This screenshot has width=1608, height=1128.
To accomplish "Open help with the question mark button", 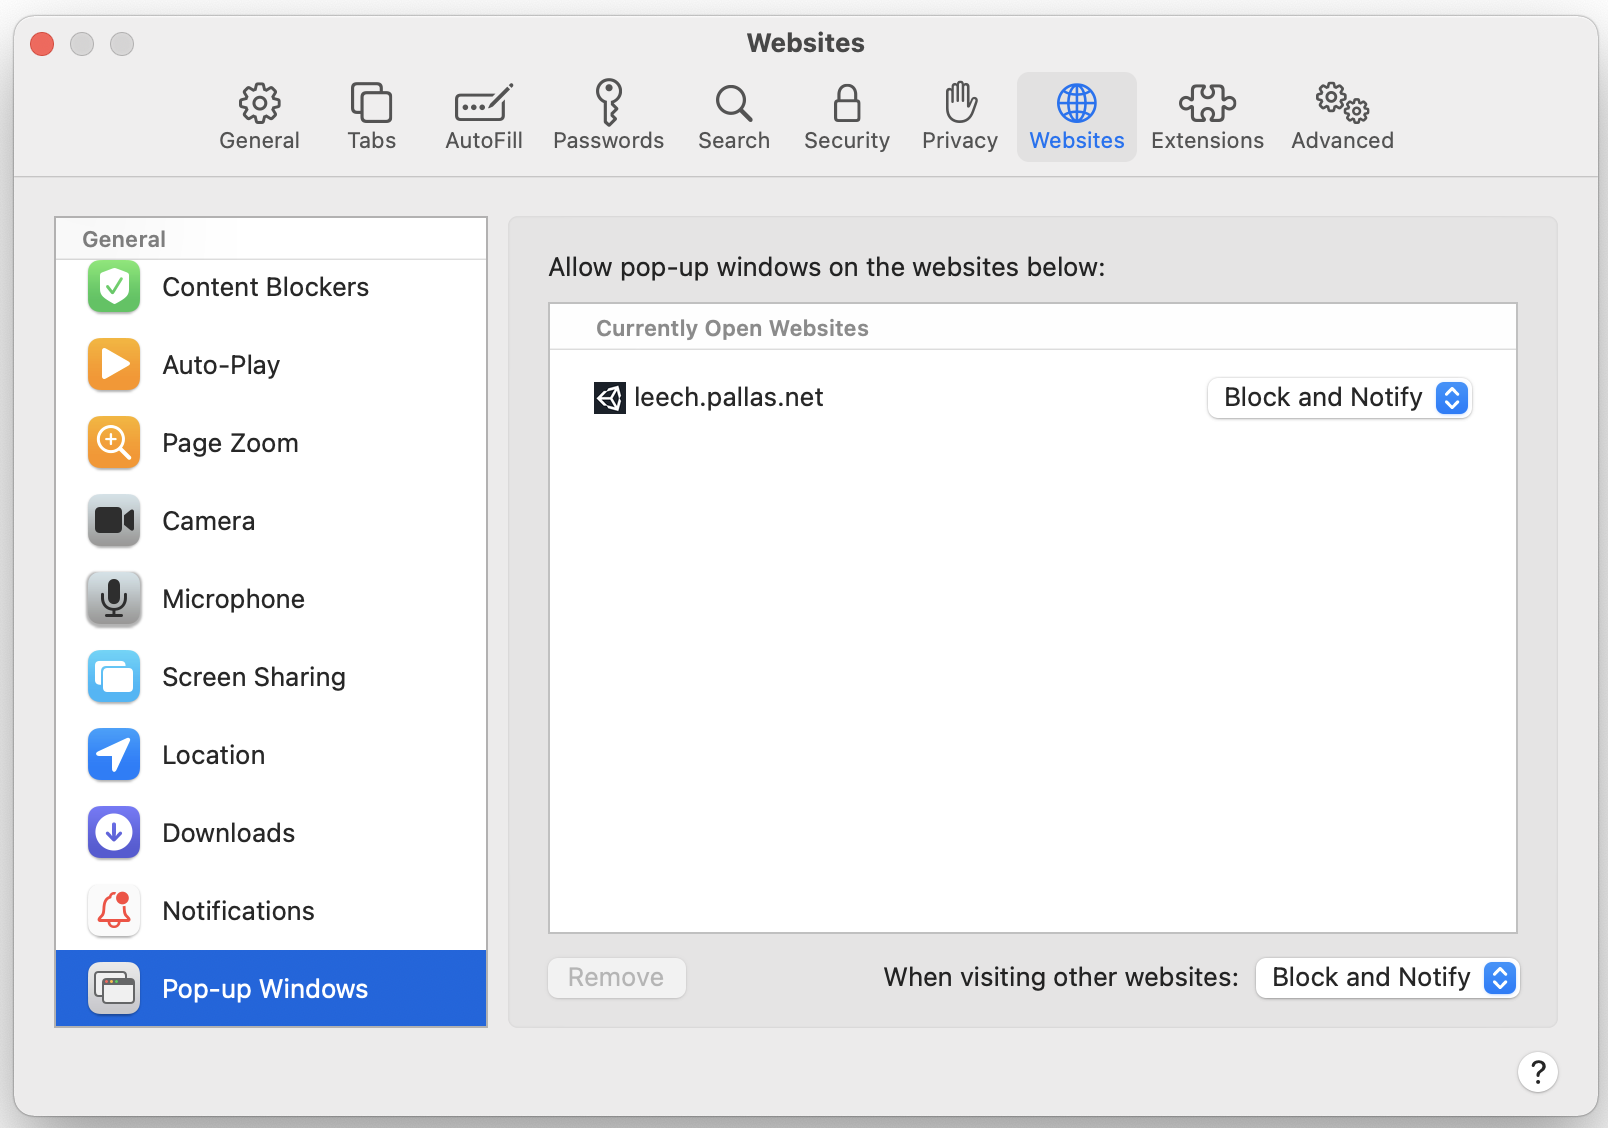I will click(1537, 1072).
